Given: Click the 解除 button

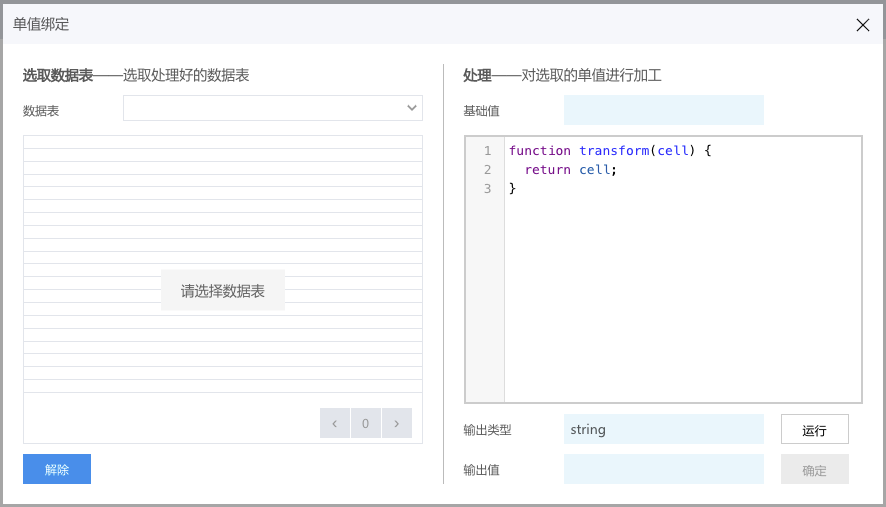Looking at the screenshot, I should pos(57,469).
